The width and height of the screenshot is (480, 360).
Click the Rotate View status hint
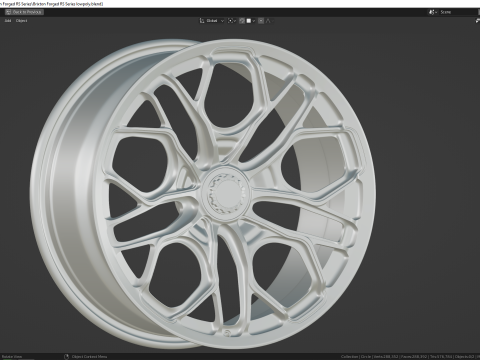pyautogui.click(x=12, y=357)
